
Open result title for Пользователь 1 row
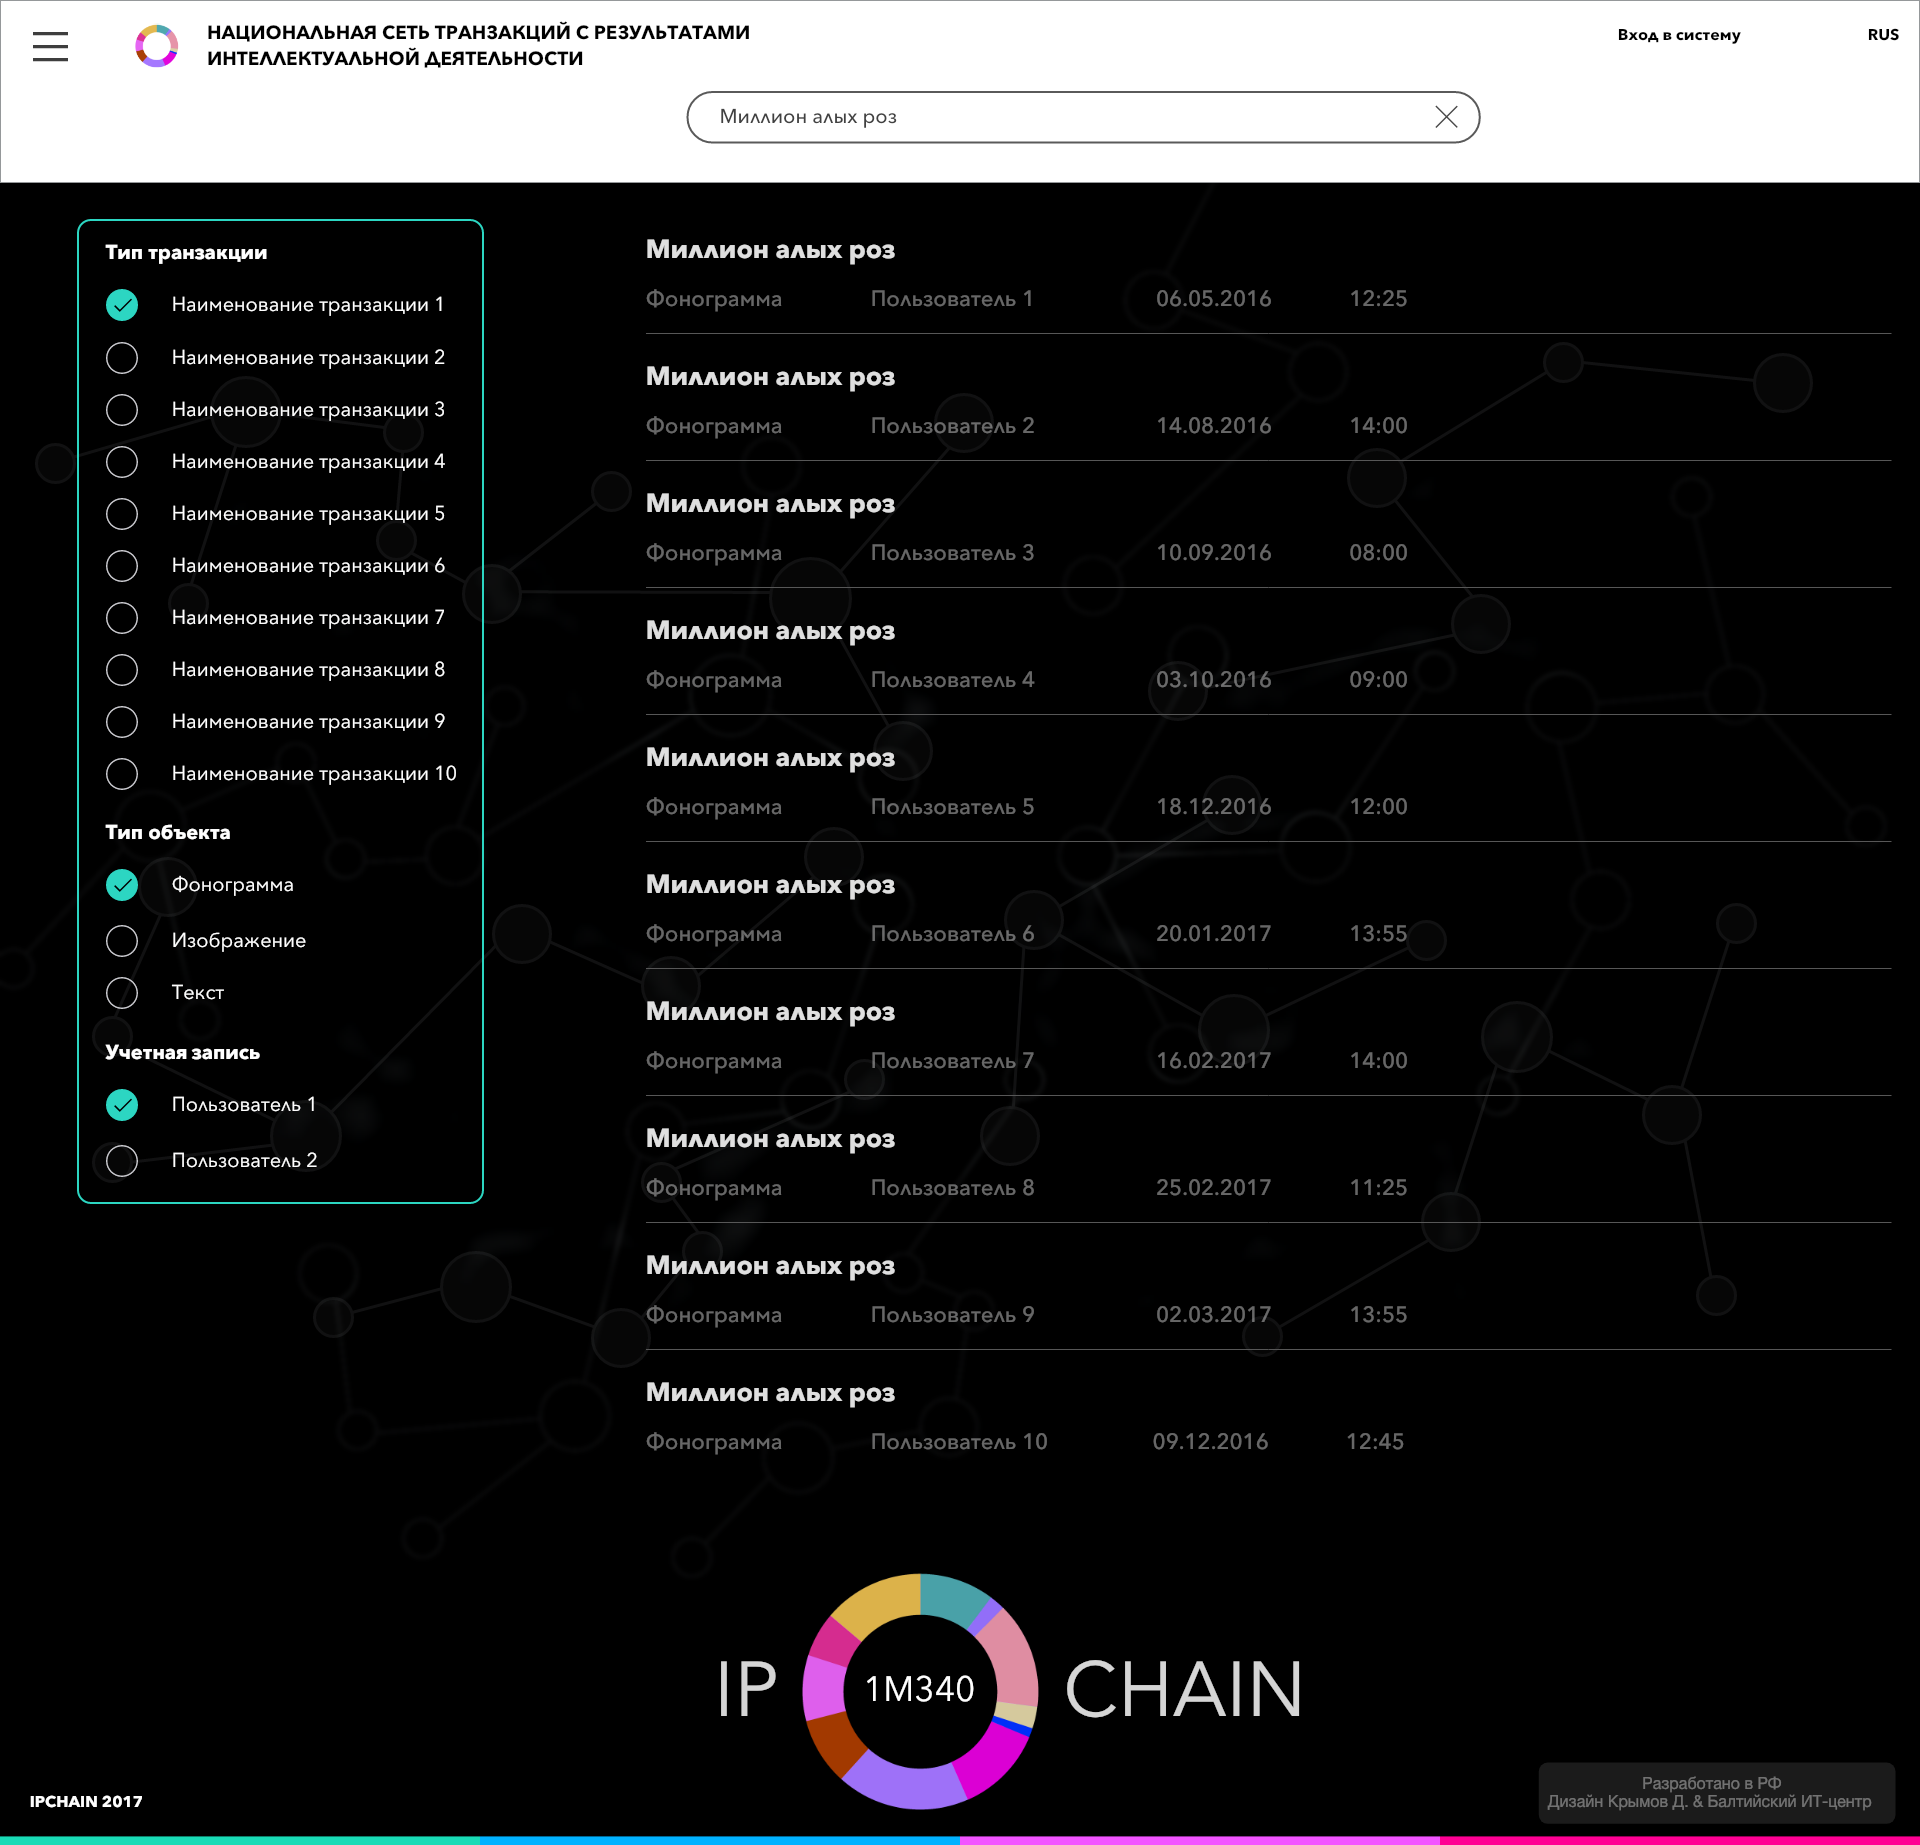pos(770,250)
